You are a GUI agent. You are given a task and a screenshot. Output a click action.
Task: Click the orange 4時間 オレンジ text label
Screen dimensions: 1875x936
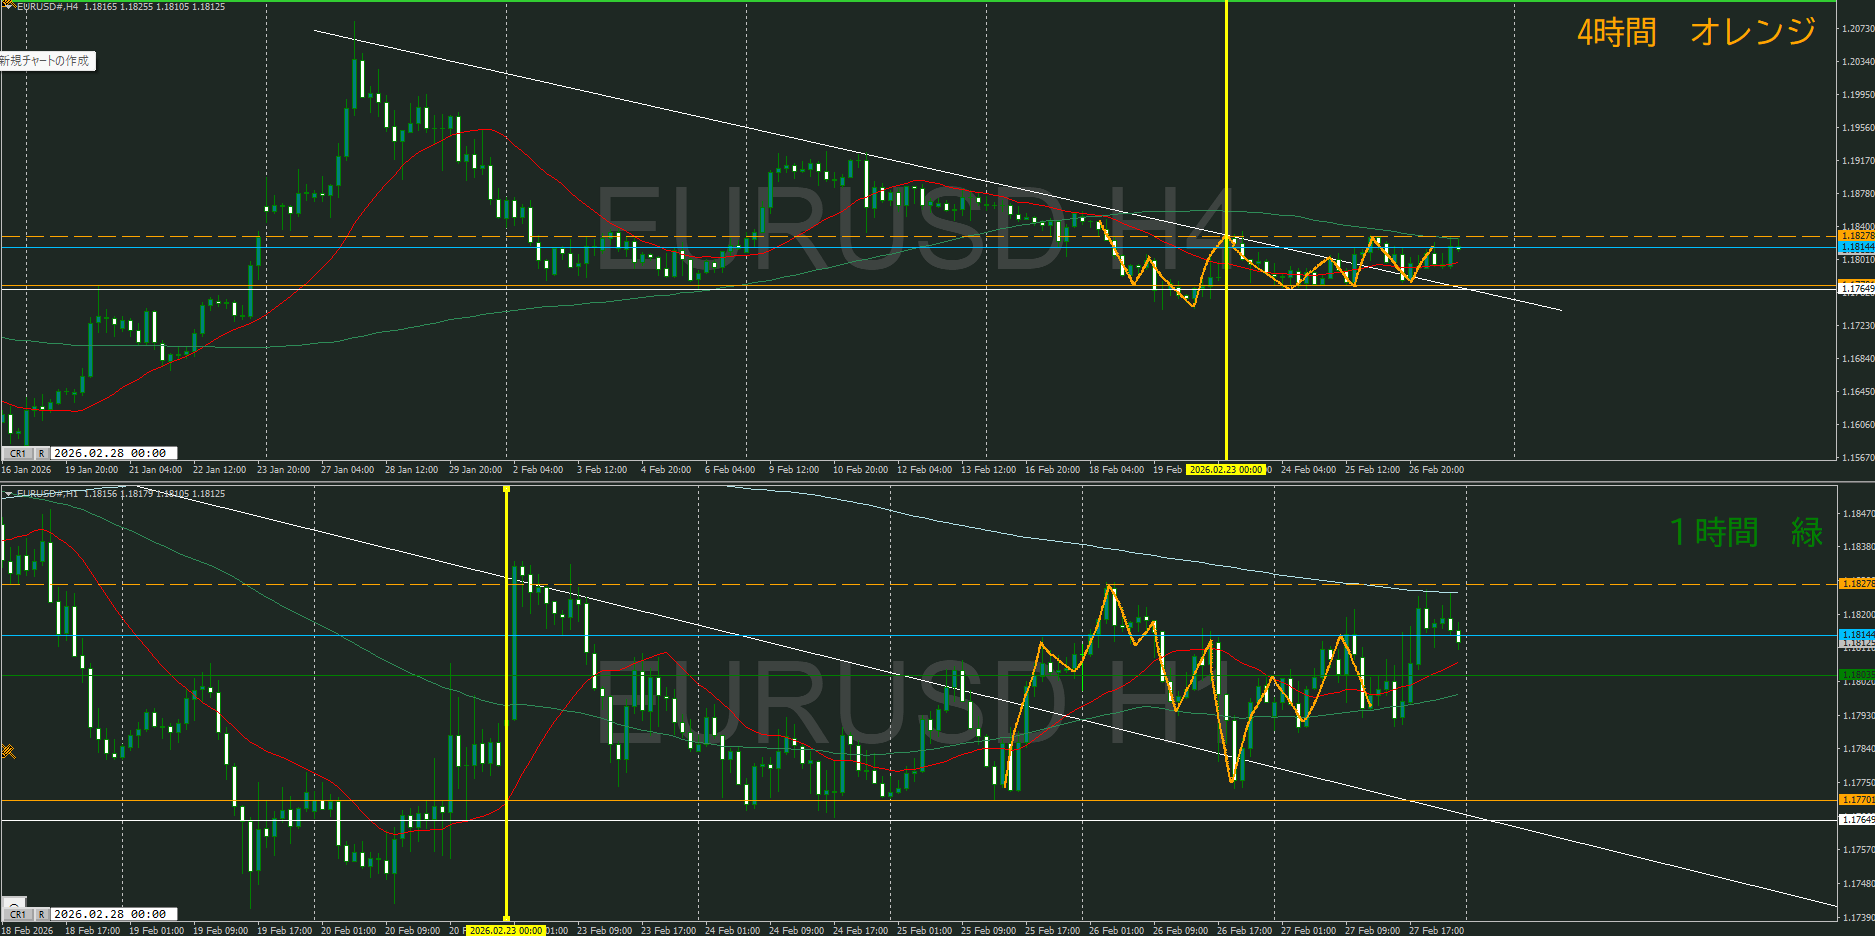[x=1696, y=32]
